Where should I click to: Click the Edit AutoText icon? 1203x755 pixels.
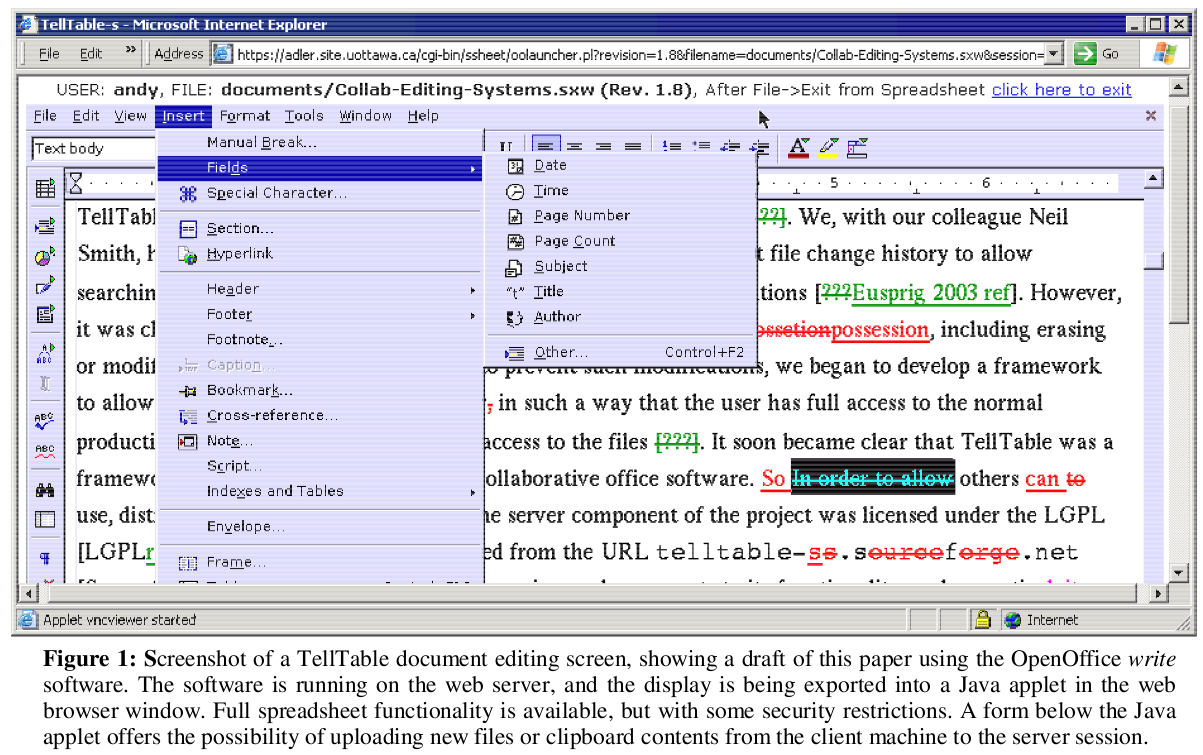[x=45, y=352]
